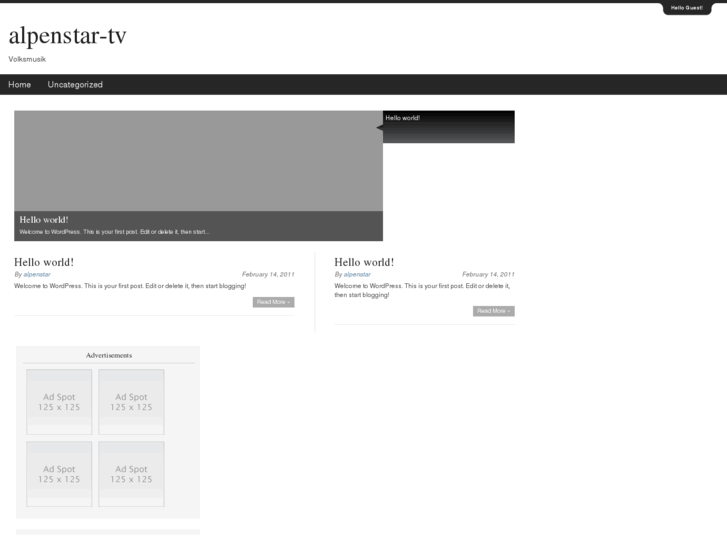Click alpenstar author link in the right post
Screen dimensions: 727x545
pyautogui.click(x=357, y=275)
